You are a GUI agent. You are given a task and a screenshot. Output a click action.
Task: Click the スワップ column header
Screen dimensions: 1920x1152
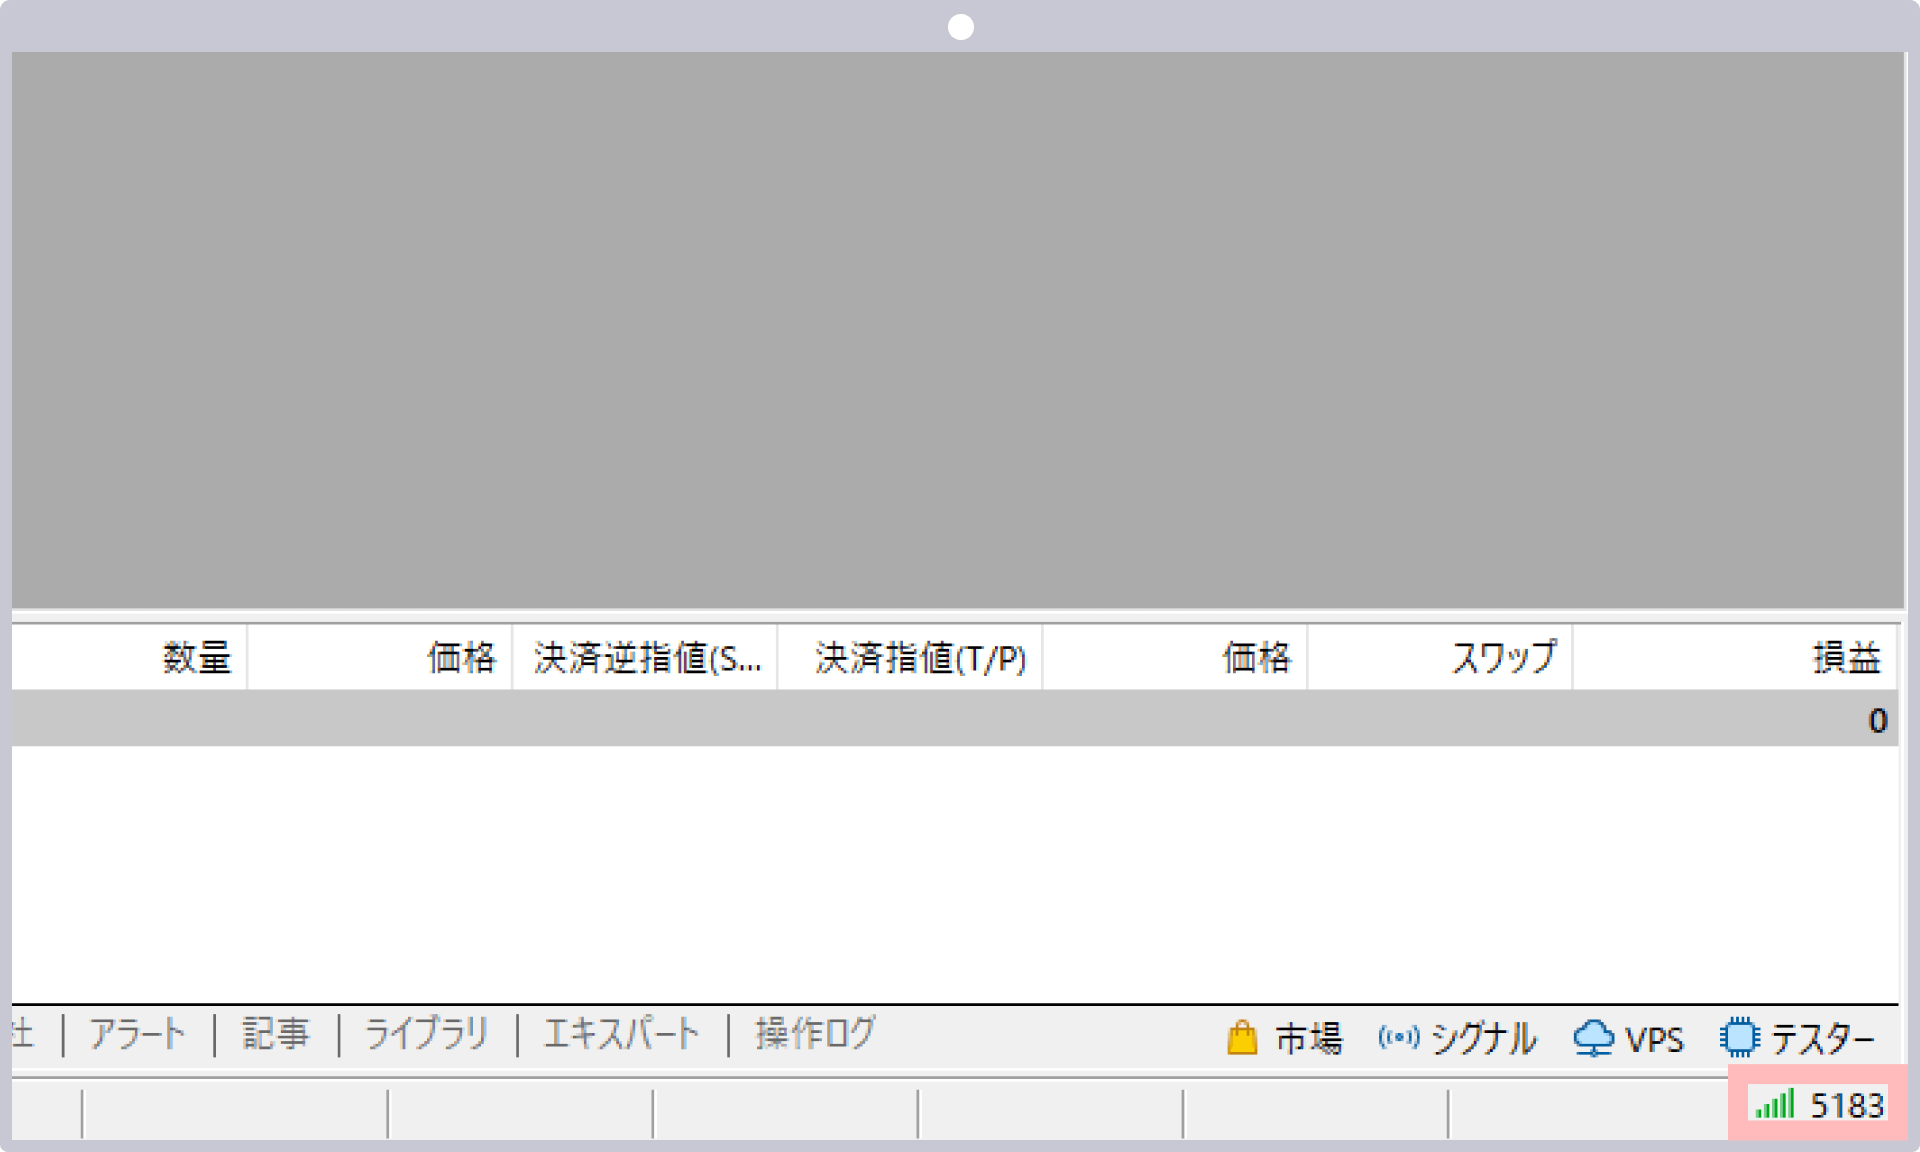[1504, 657]
